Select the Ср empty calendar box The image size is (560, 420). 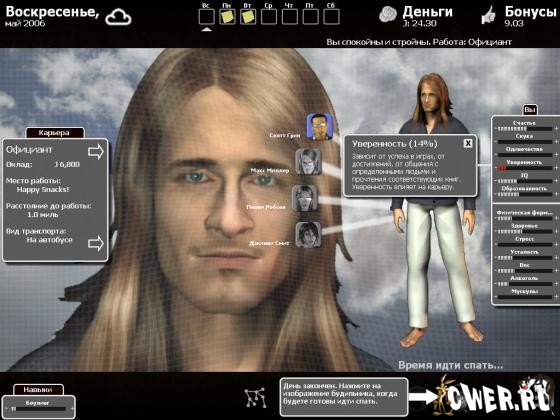269,17
